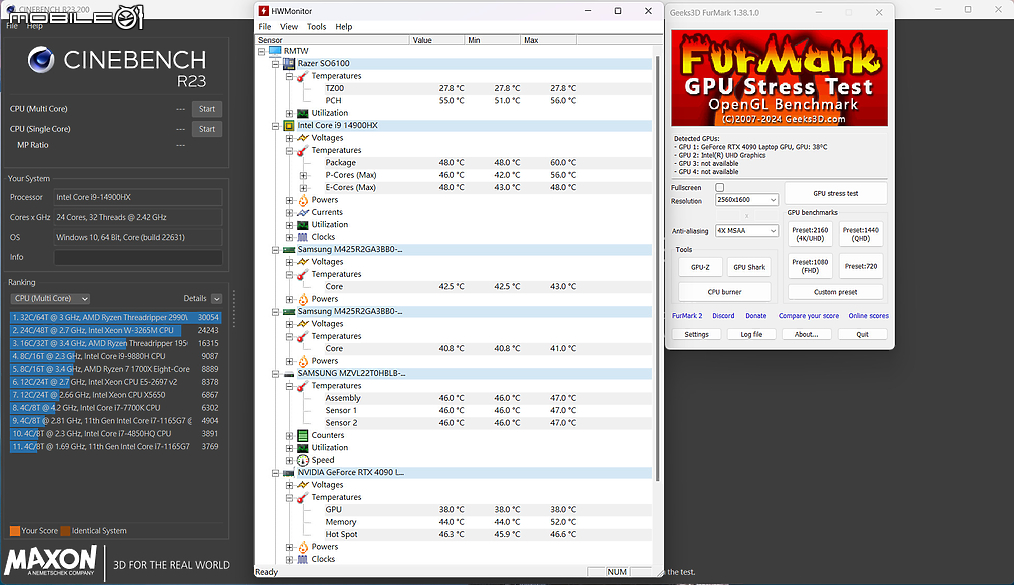Expand the P-Cores (Max) temperature row
Image resolution: width=1014 pixels, height=585 pixels.
pyautogui.click(x=303, y=175)
